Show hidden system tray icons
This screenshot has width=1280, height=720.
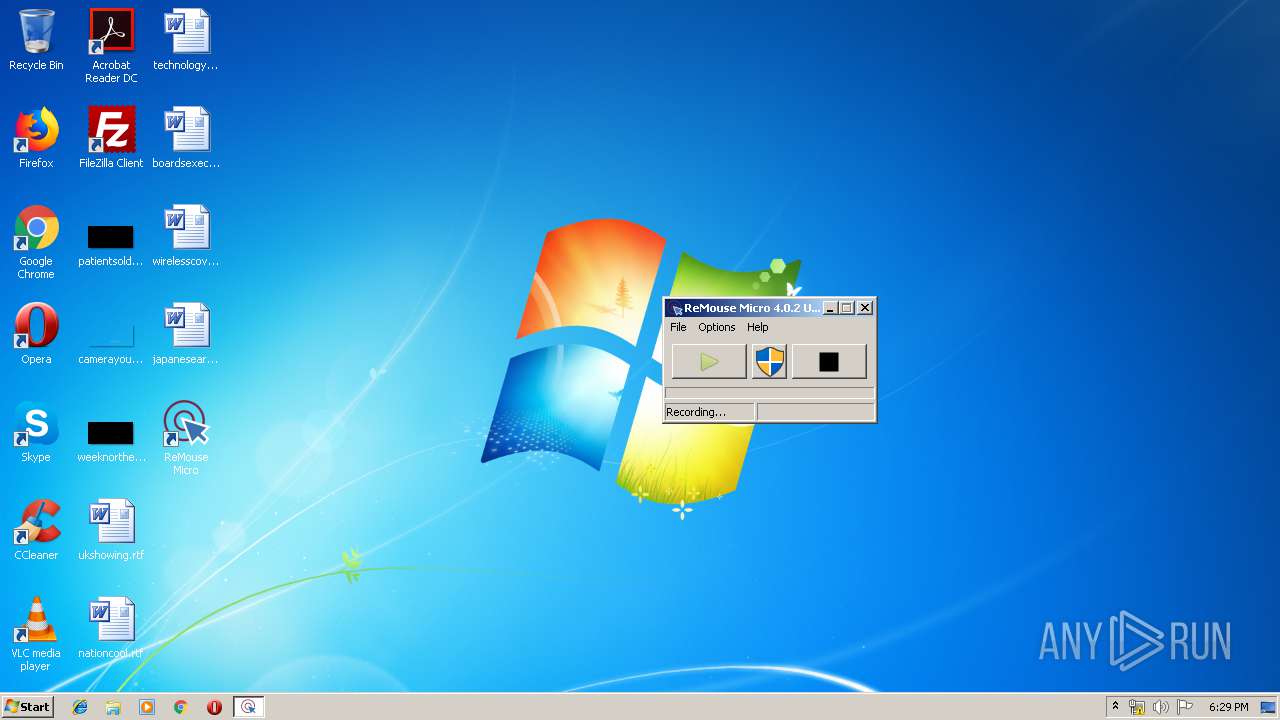[1116, 707]
